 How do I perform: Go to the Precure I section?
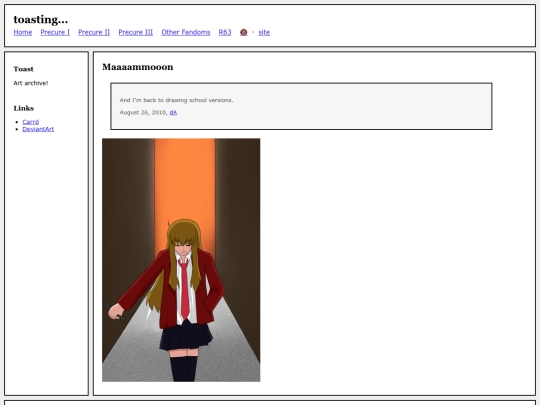click(55, 32)
